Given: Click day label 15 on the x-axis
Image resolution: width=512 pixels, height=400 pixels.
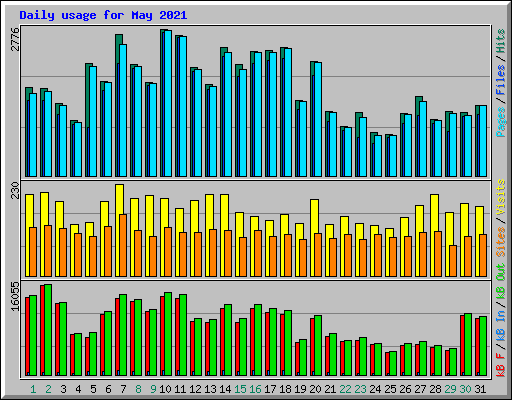Looking at the screenshot, I should 240,389.
